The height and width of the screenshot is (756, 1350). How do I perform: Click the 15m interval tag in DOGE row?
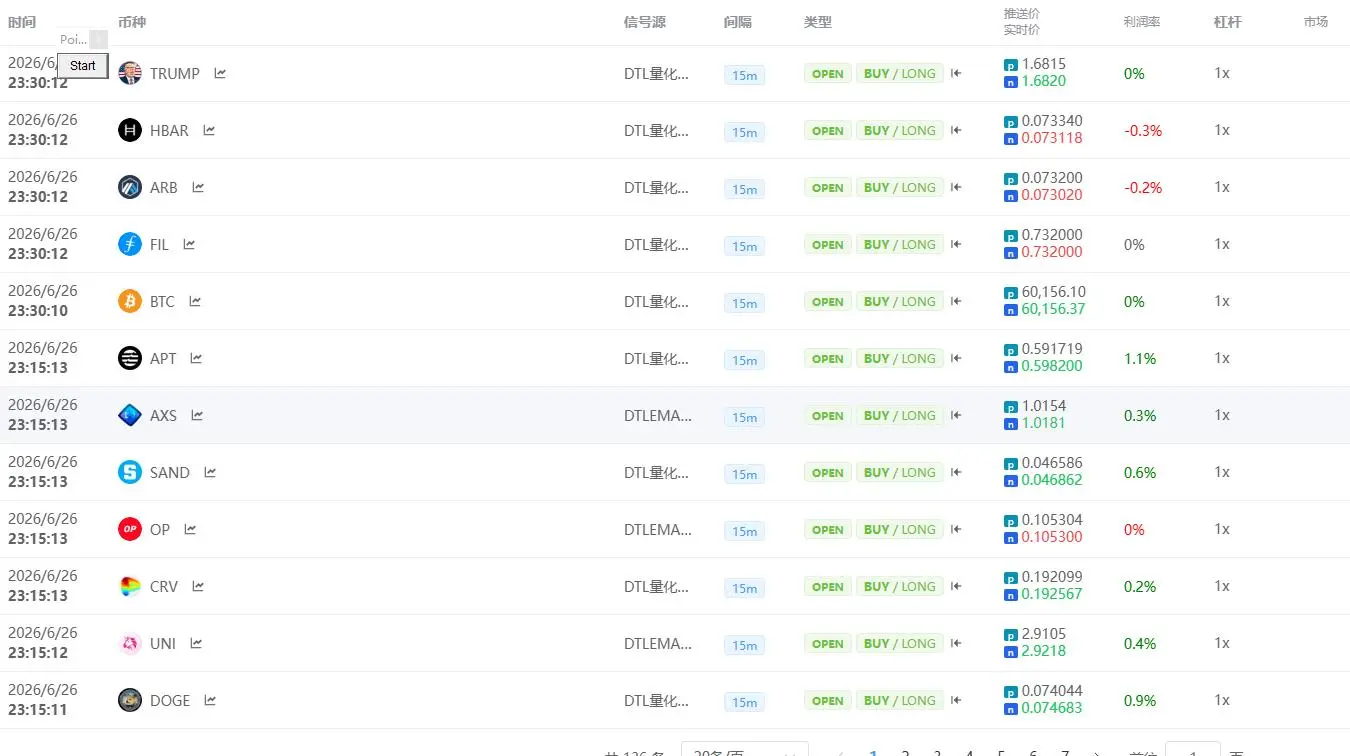pos(744,702)
